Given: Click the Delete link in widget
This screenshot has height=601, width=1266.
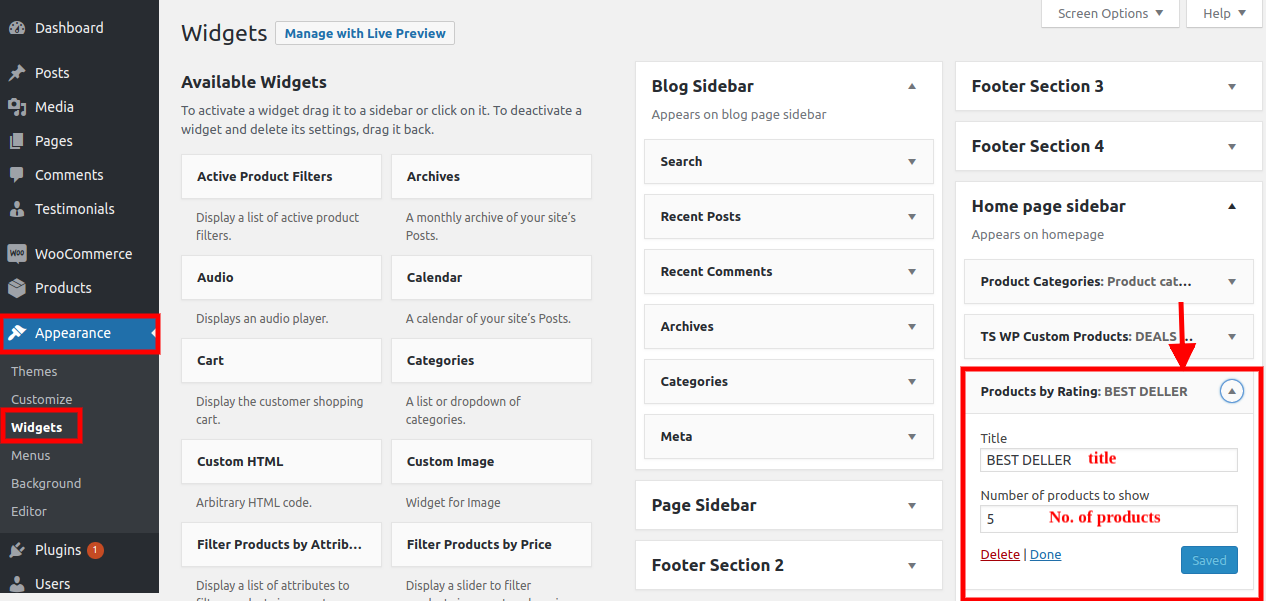Looking at the screenshot, I should (x=1000, y=555).
